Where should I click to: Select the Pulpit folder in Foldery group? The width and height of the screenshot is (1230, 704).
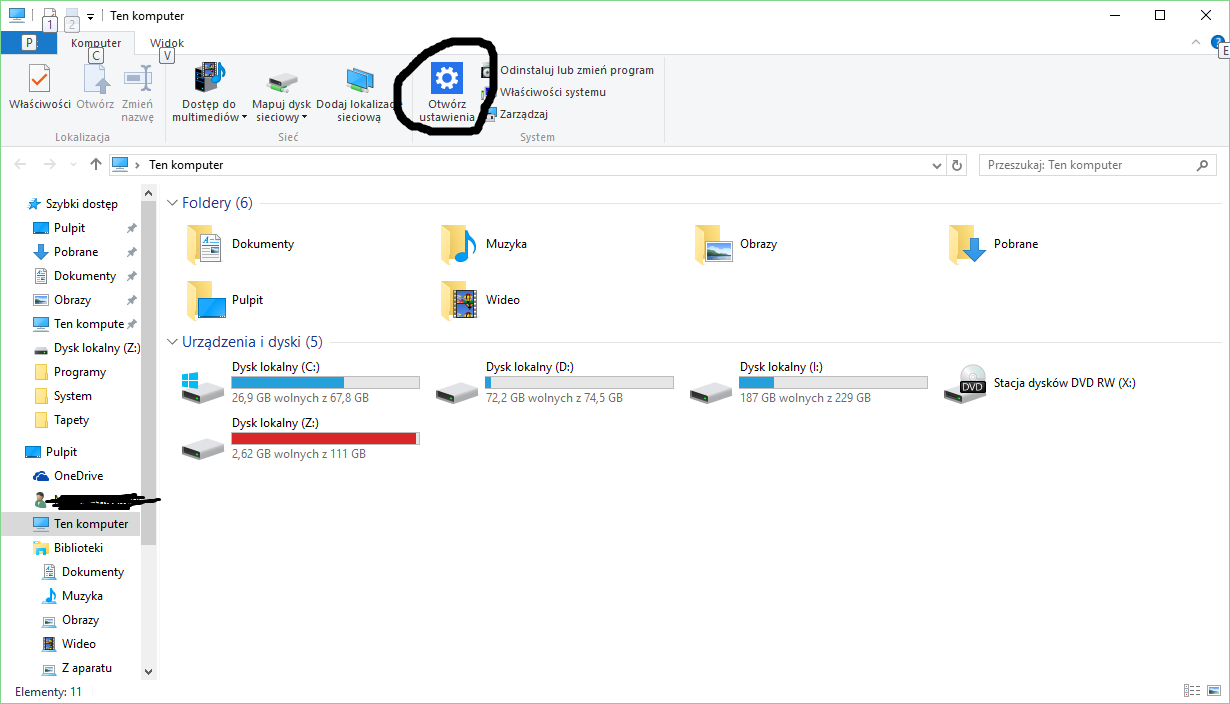tap(226, 300)
